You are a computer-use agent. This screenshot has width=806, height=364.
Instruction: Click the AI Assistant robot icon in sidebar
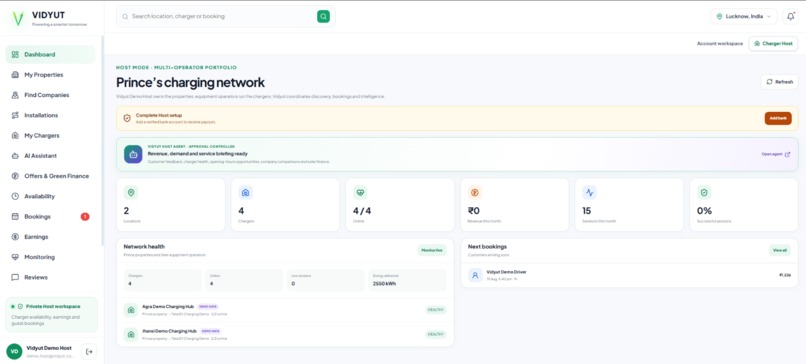(15, 156)
